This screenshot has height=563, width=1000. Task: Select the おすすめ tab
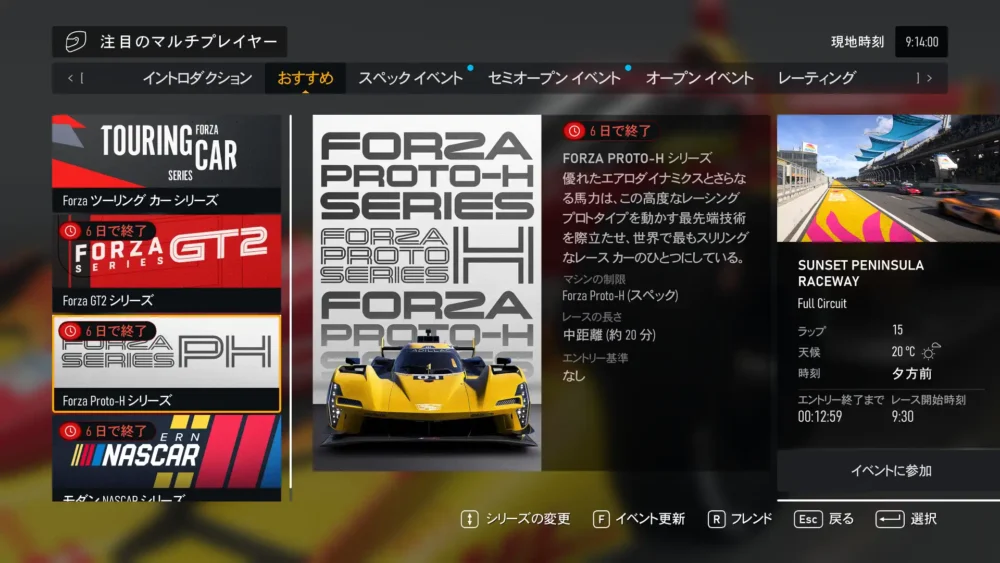click(305, 78)
